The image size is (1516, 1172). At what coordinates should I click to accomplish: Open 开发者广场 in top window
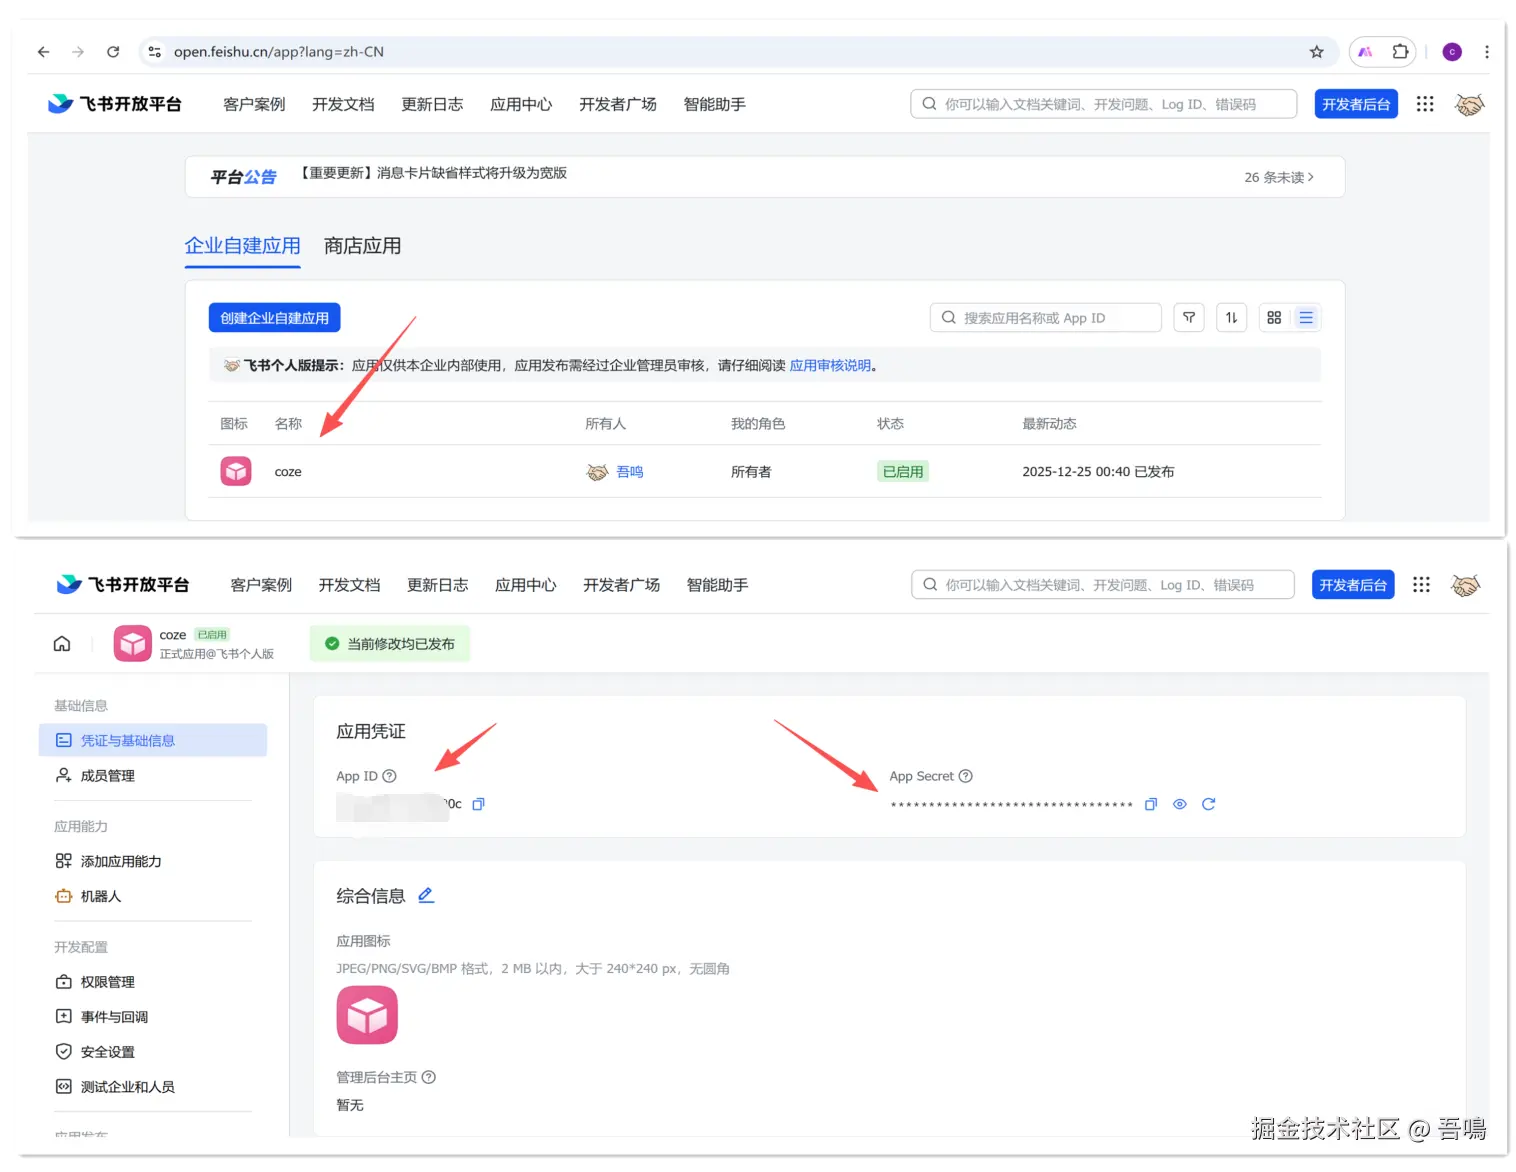click(x=618, y=104)
